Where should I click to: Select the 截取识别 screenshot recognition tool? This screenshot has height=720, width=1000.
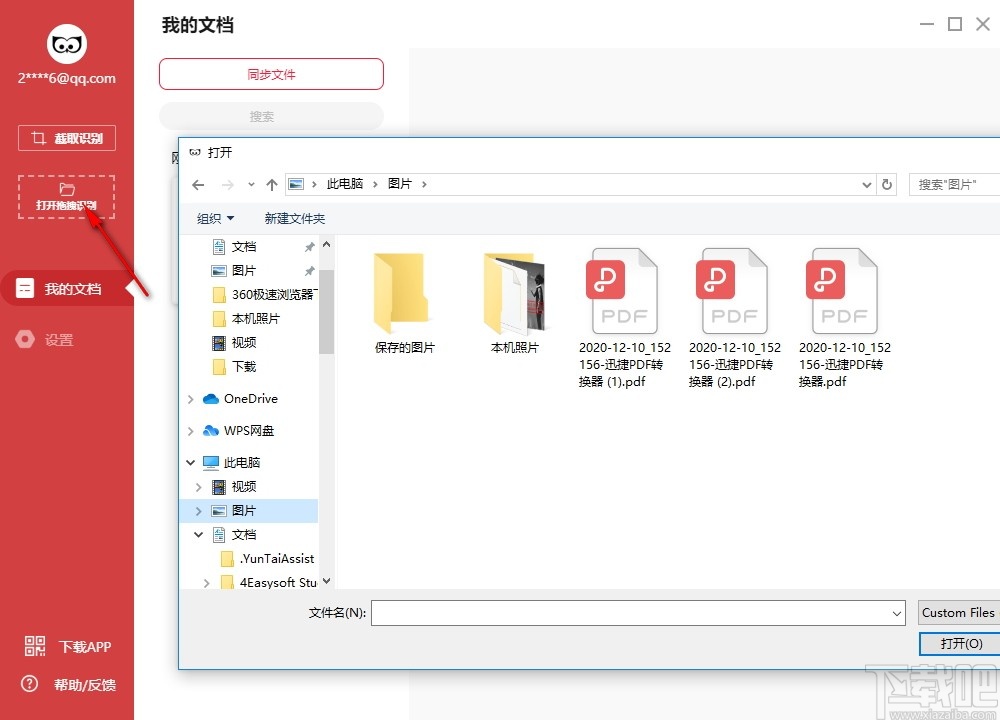[66, 137]
